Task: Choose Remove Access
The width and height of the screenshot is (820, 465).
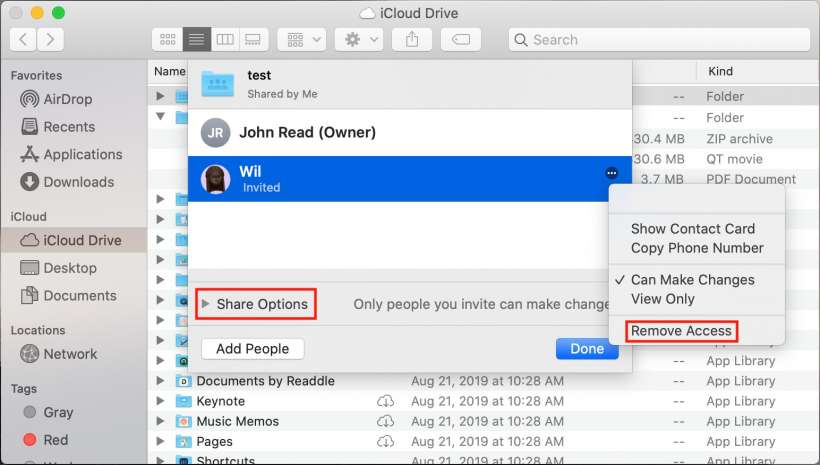Action: (681, 331)
